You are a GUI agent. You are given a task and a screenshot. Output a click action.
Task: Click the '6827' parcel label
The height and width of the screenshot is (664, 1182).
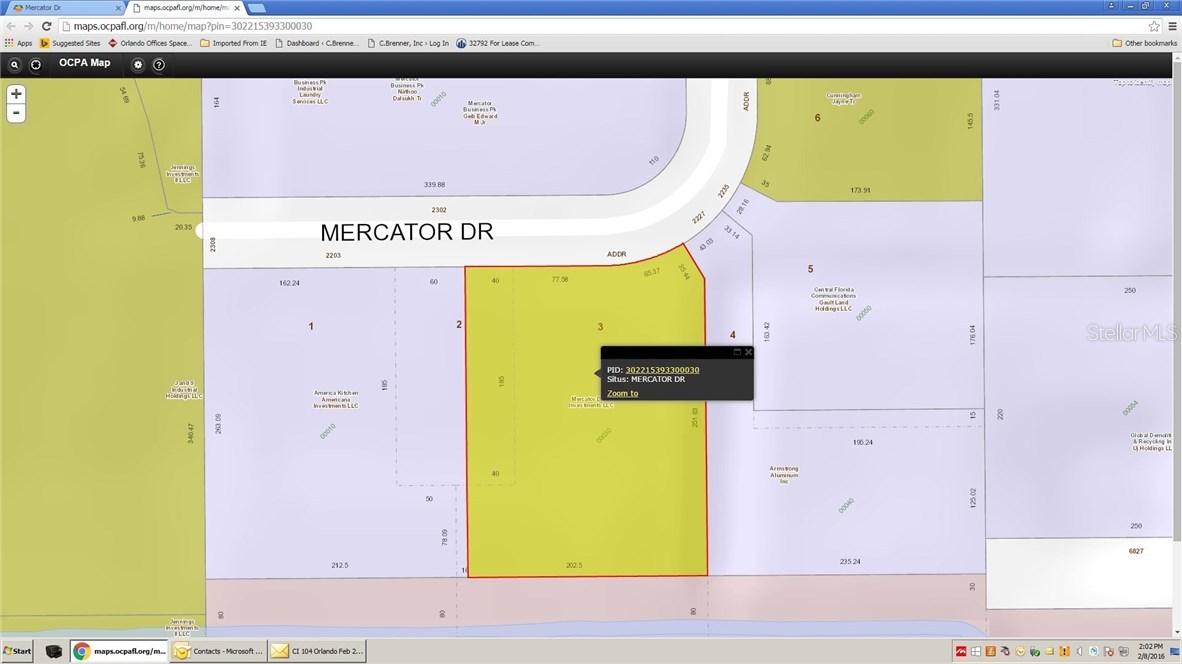(1136, 551)
